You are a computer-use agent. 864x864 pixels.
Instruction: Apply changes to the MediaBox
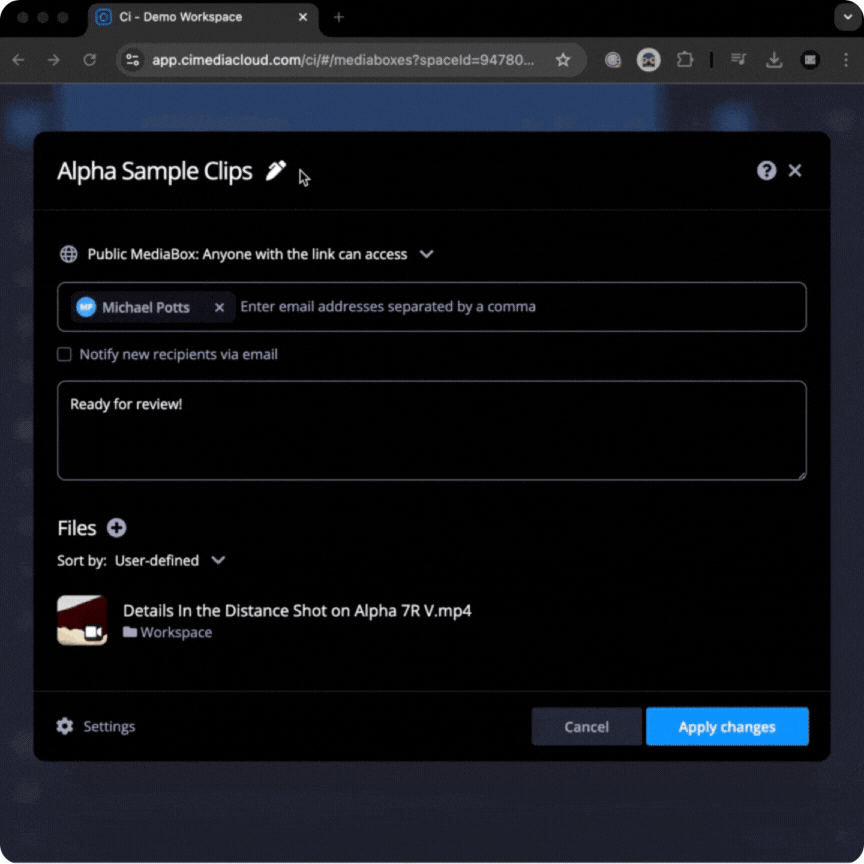[x=727, y=727]
